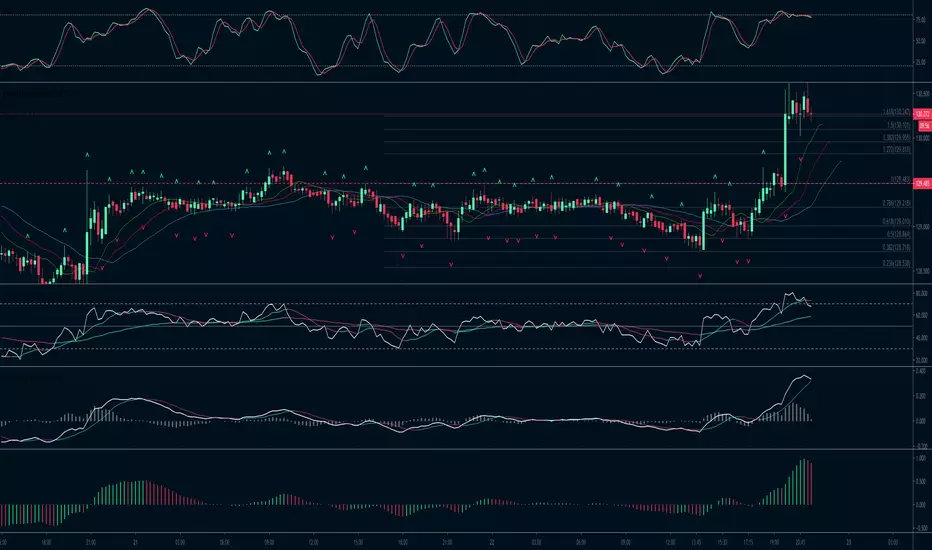Click the 22 date label on time axis

pos(492,542)
